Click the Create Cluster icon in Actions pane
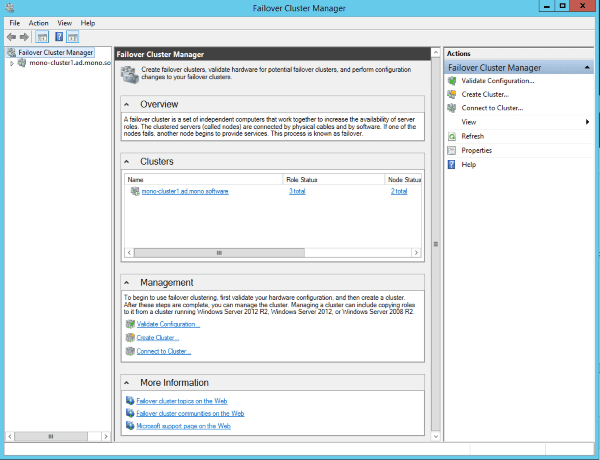The height and width of the screenshot is (460, 600). click(x=452, y=94)
